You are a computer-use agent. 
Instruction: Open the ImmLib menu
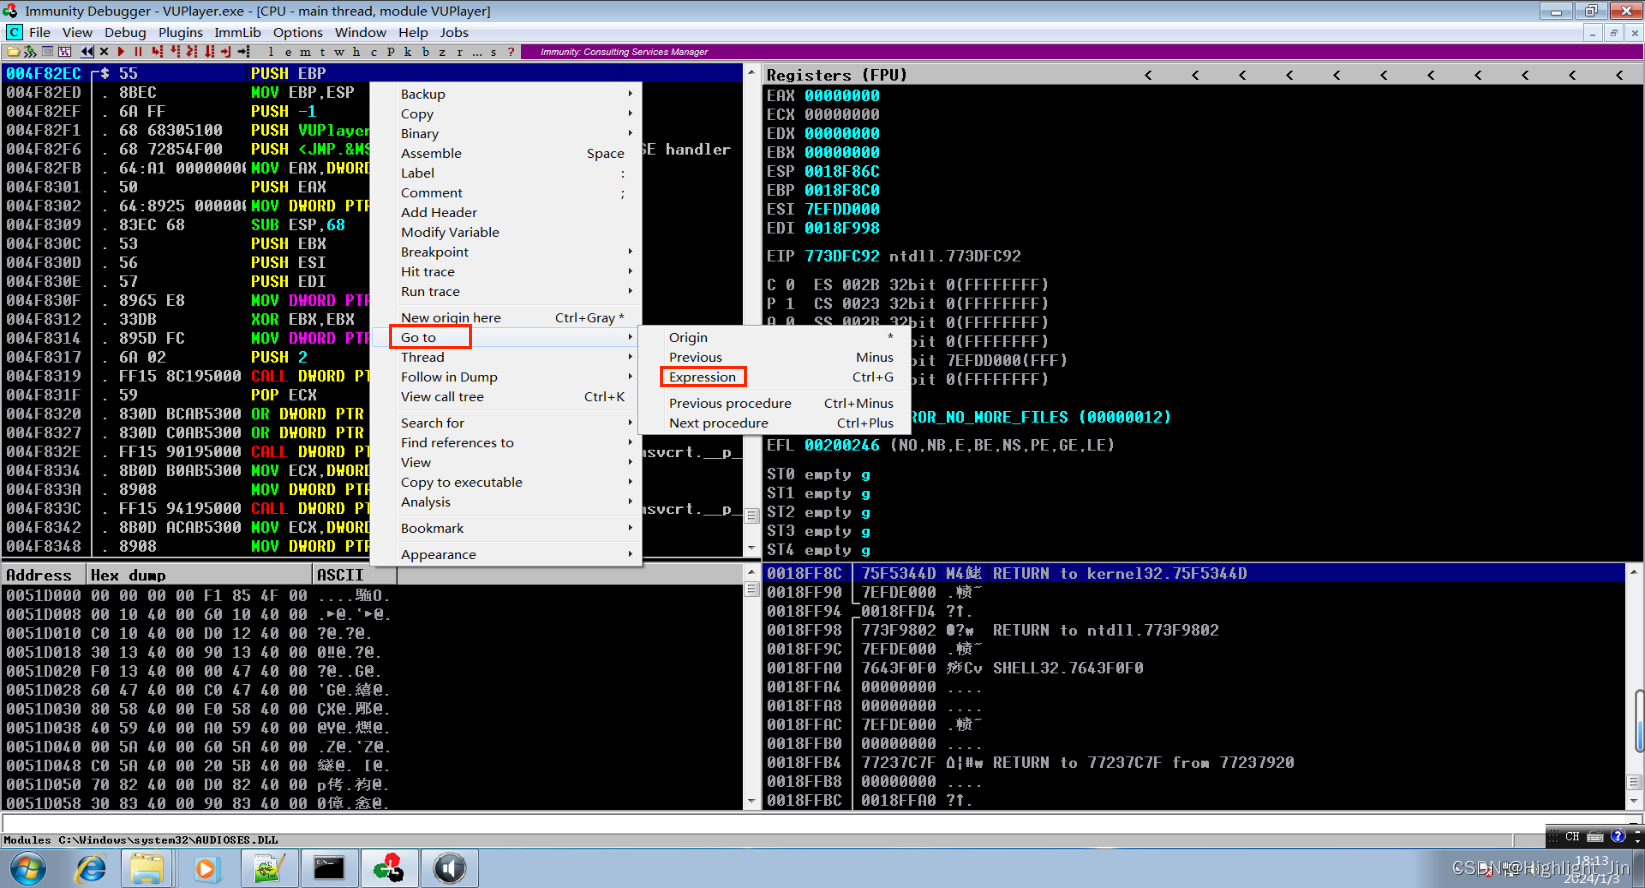click(237, 32)
